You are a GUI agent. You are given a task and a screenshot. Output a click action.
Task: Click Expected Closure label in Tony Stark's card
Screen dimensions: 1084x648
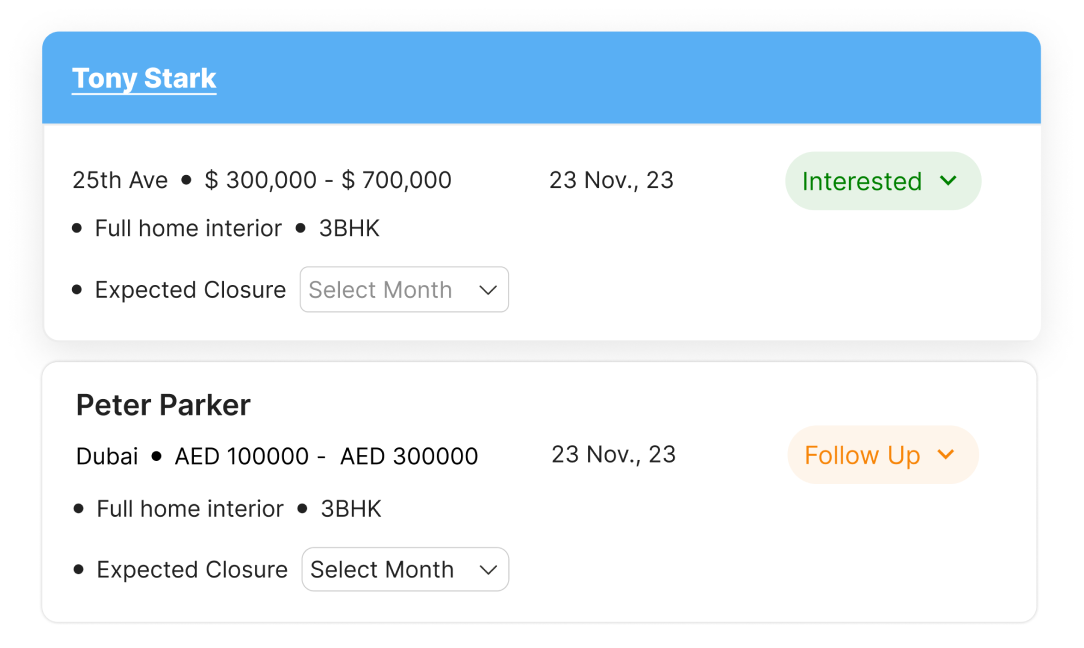coord(190,290)
